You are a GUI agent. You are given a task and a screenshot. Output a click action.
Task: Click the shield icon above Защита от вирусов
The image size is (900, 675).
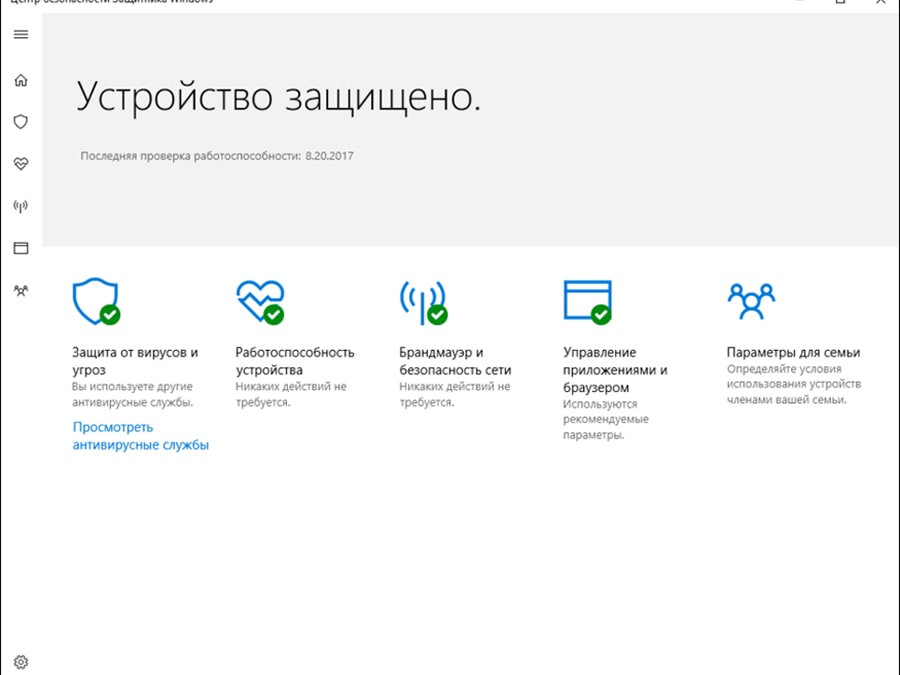[x=94, y=302]
